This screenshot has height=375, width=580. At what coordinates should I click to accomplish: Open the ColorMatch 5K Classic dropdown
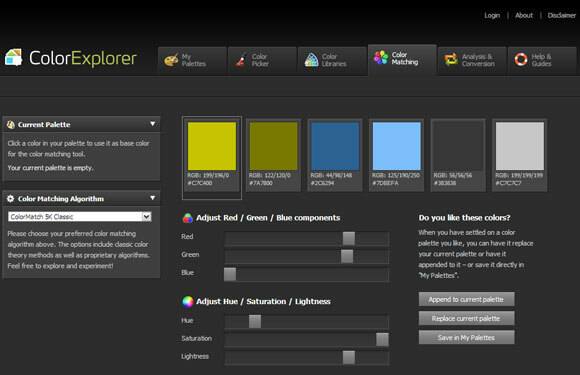pos(80,216)
